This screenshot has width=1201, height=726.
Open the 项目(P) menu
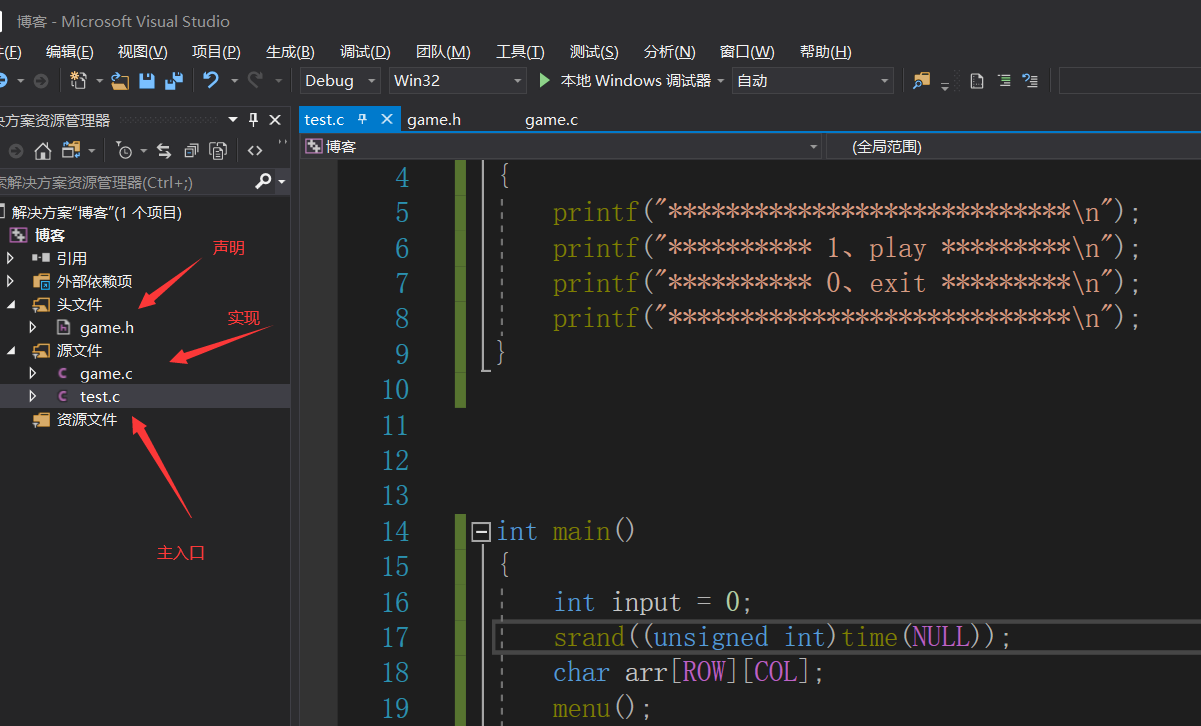(x=216, y=52)
